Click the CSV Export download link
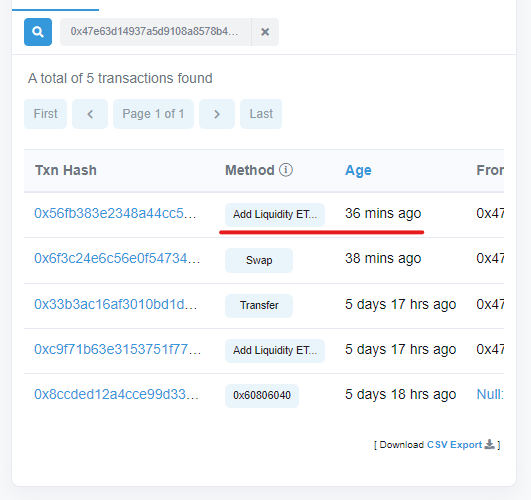 (454, 445)
